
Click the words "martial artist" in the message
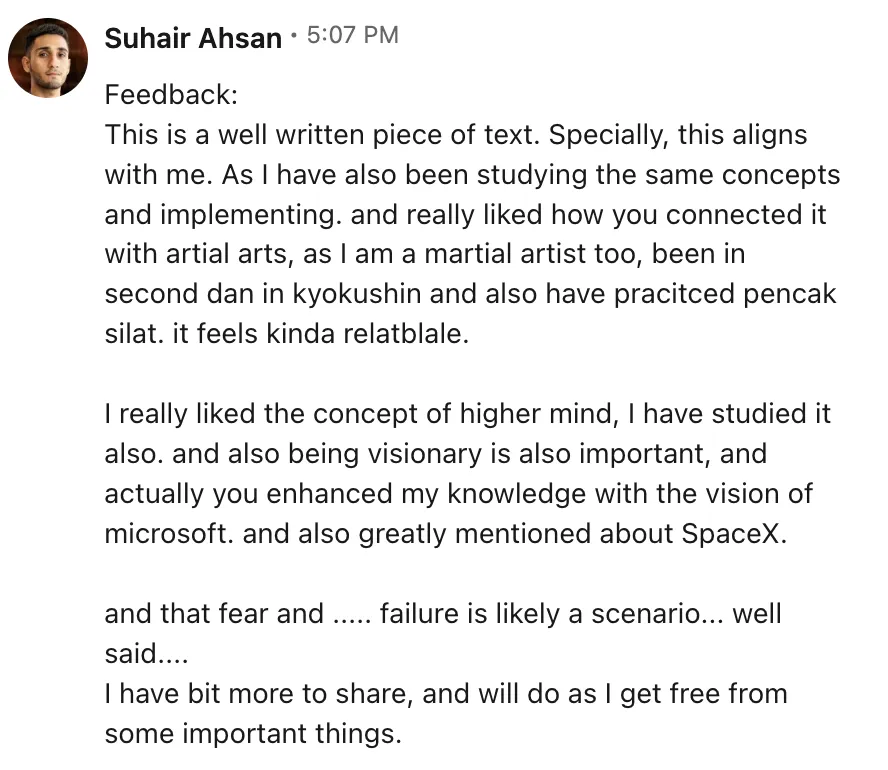click(x=505, y=254)
